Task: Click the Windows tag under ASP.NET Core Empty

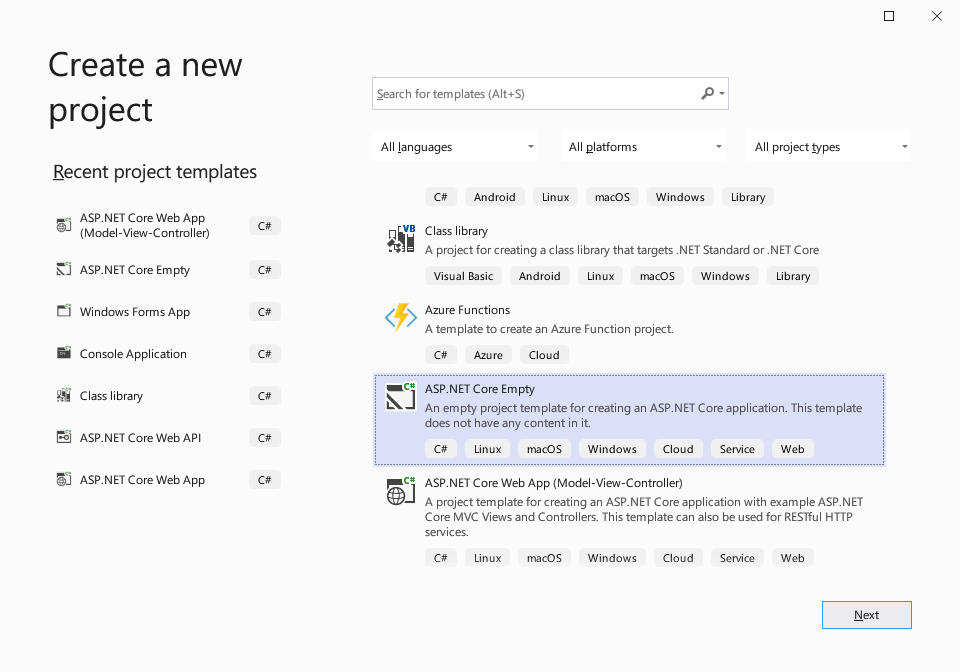Action: [x=612, y=449]
